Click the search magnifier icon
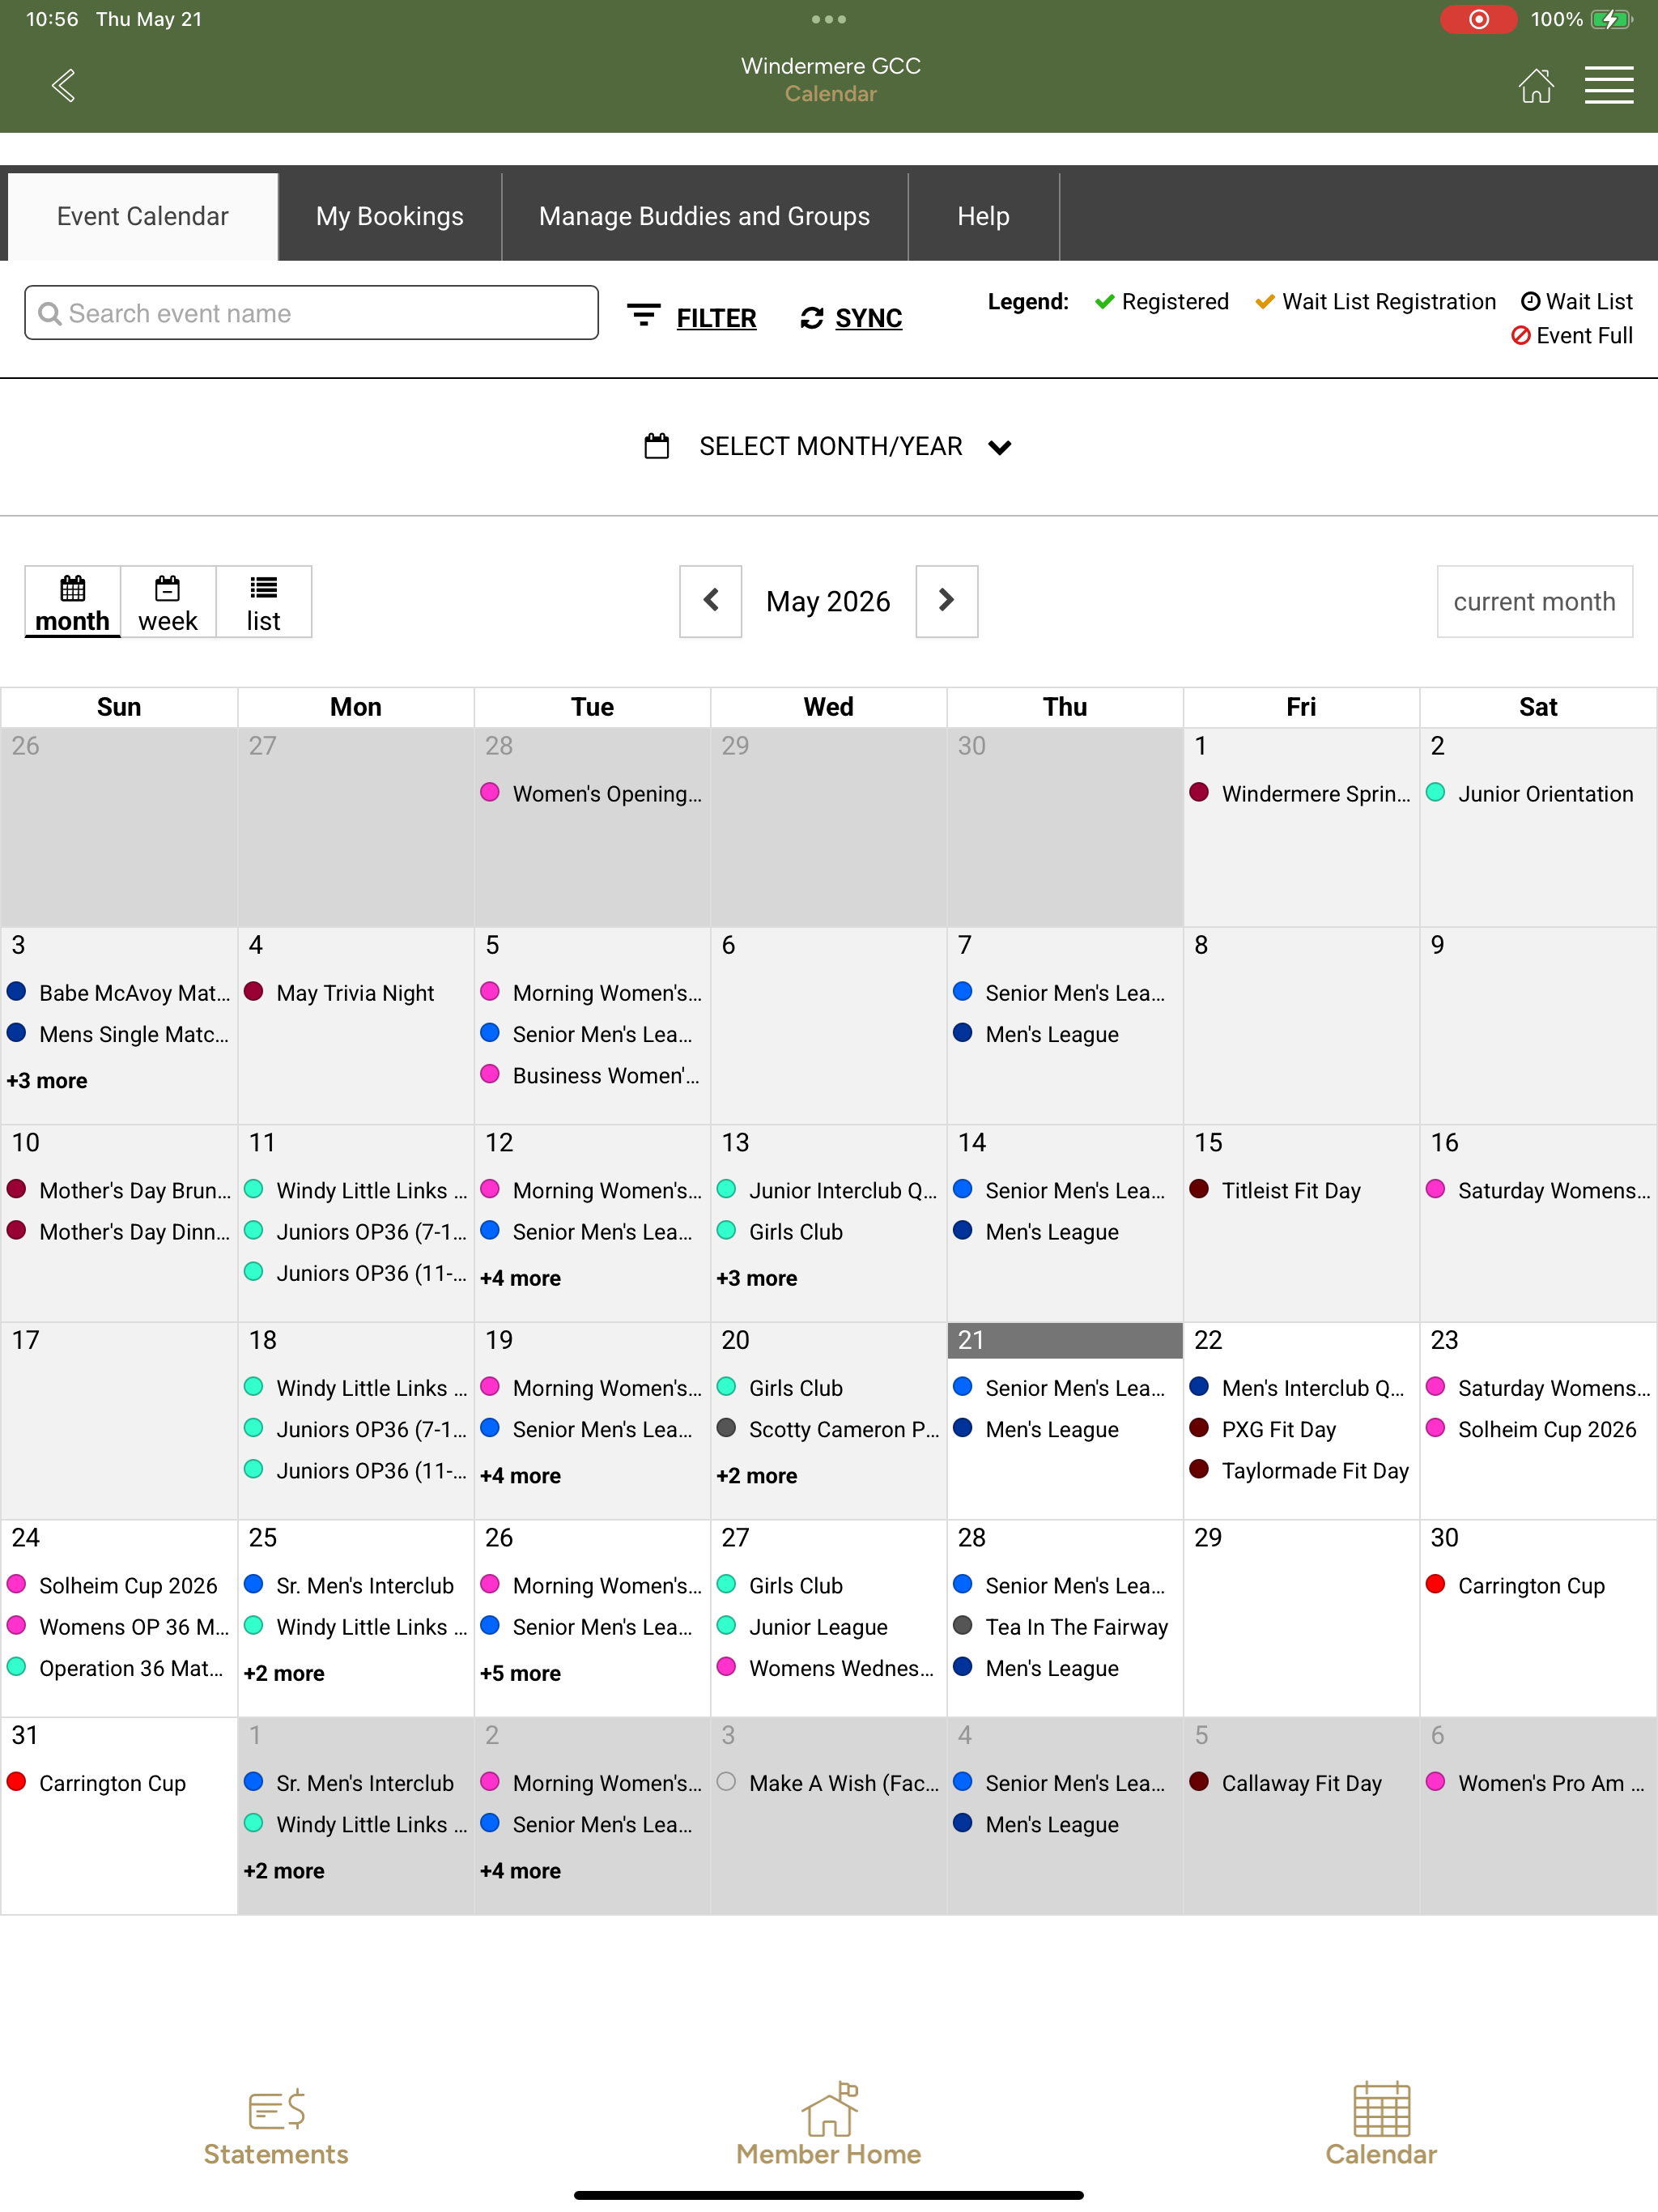This screenshot has height=2212, width=1658. [49, 313]
